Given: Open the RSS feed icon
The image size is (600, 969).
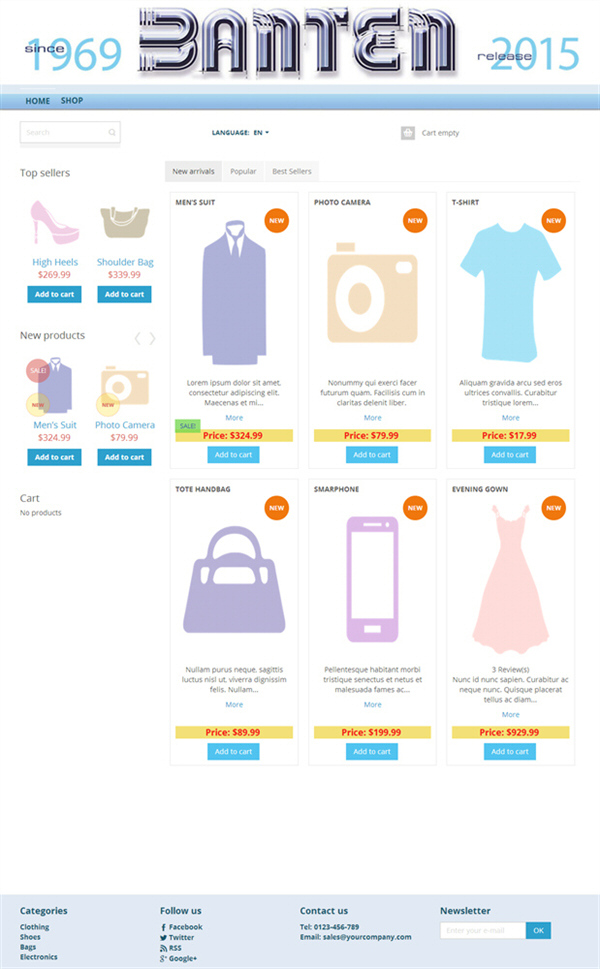Looking at the screenshot, I should point(163,948).
